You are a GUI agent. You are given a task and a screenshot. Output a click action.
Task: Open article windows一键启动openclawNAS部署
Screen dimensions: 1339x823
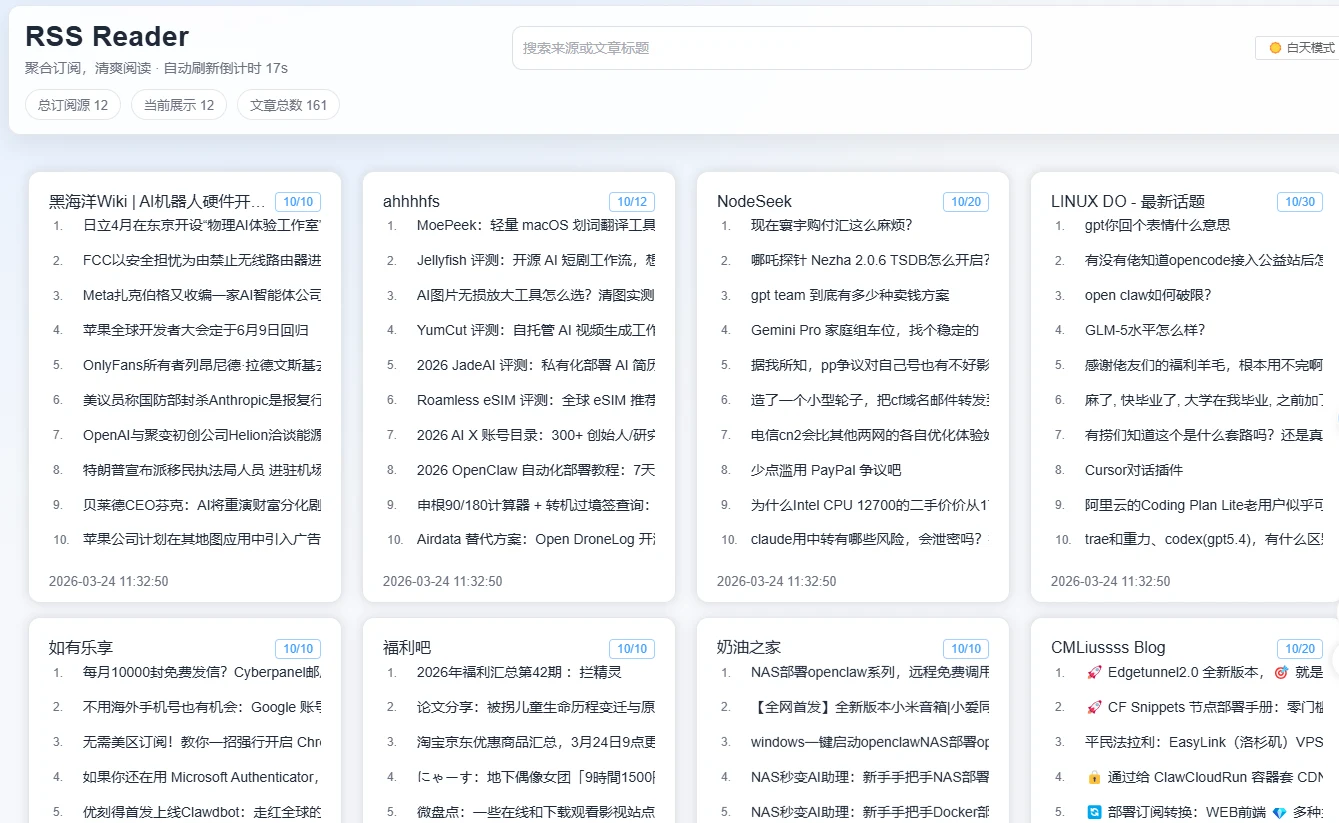(870, 742)
